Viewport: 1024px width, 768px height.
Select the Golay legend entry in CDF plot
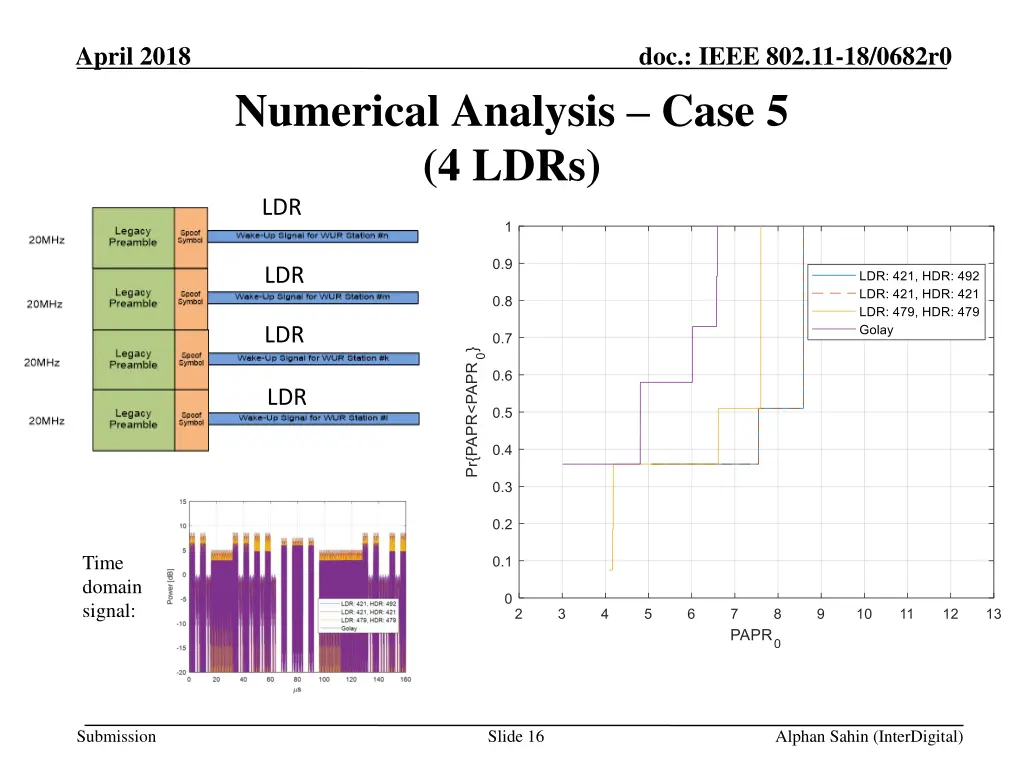876,330
